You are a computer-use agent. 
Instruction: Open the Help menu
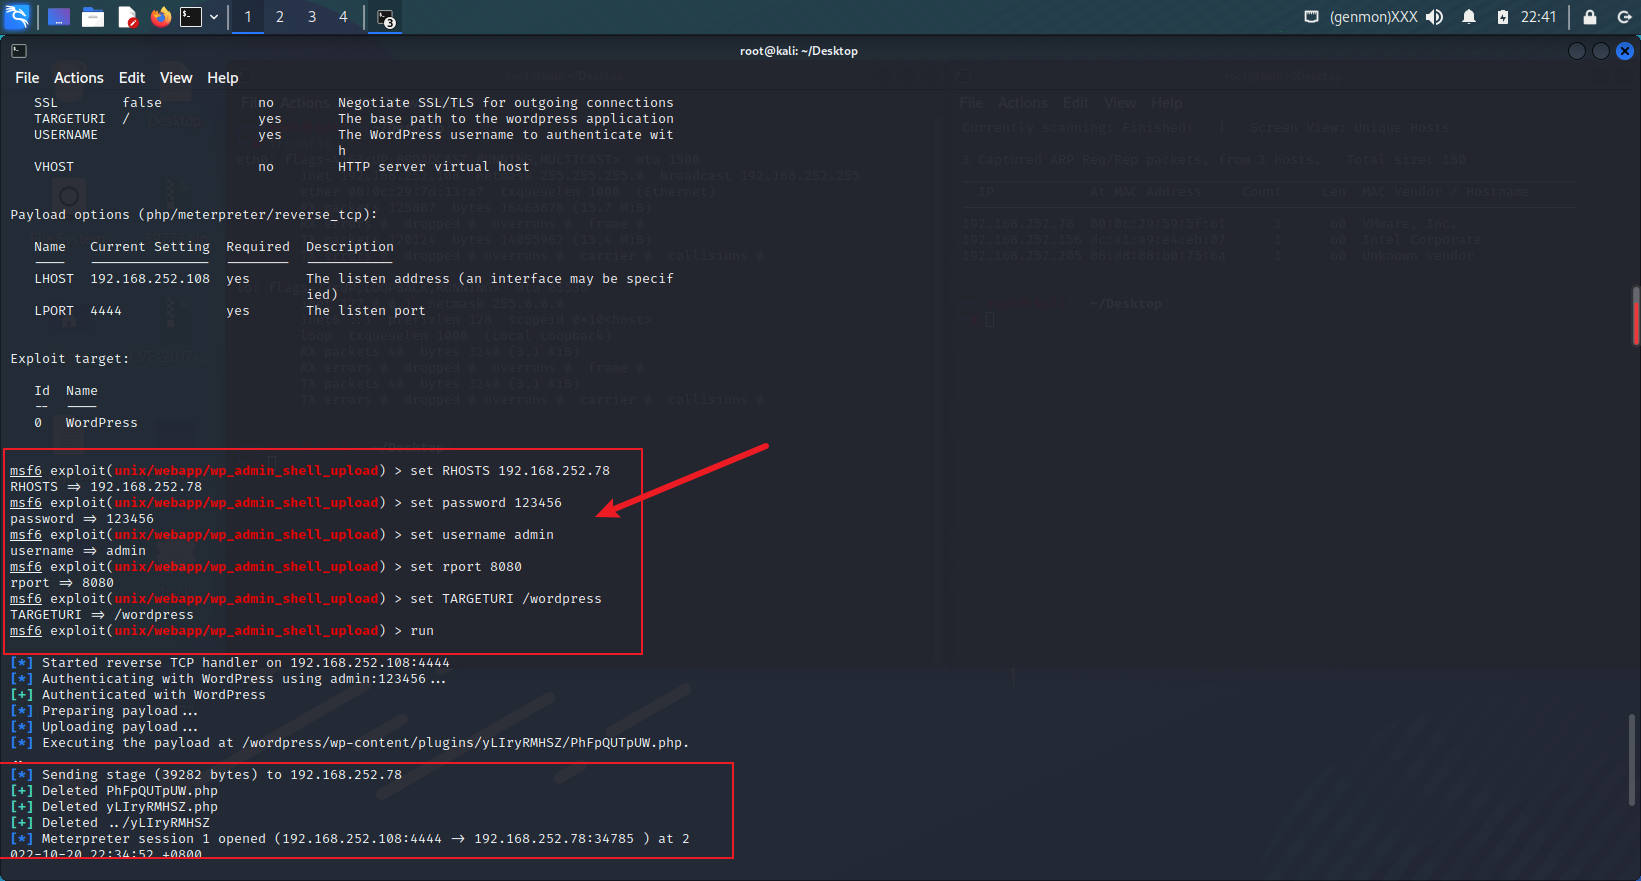pos(223,78)
